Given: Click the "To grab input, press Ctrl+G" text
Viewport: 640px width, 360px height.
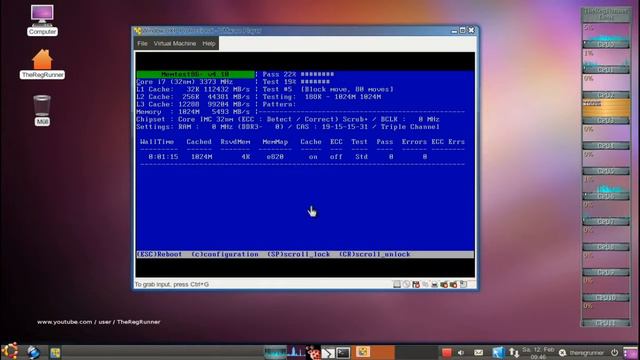Looking at the screenshot, I should pyautogui.click(x=172, y=284).
